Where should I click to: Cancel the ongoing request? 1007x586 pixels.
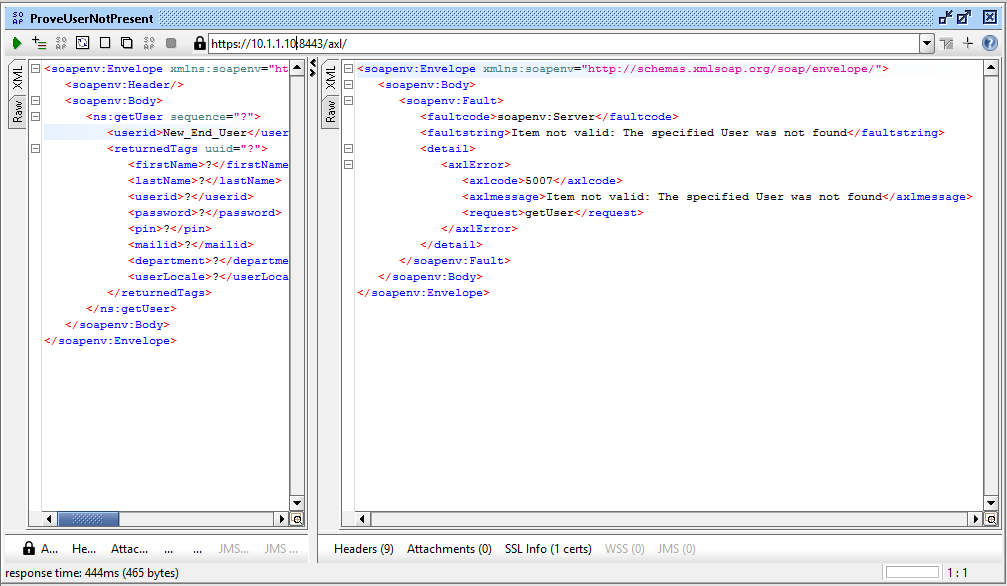point(172,43)
